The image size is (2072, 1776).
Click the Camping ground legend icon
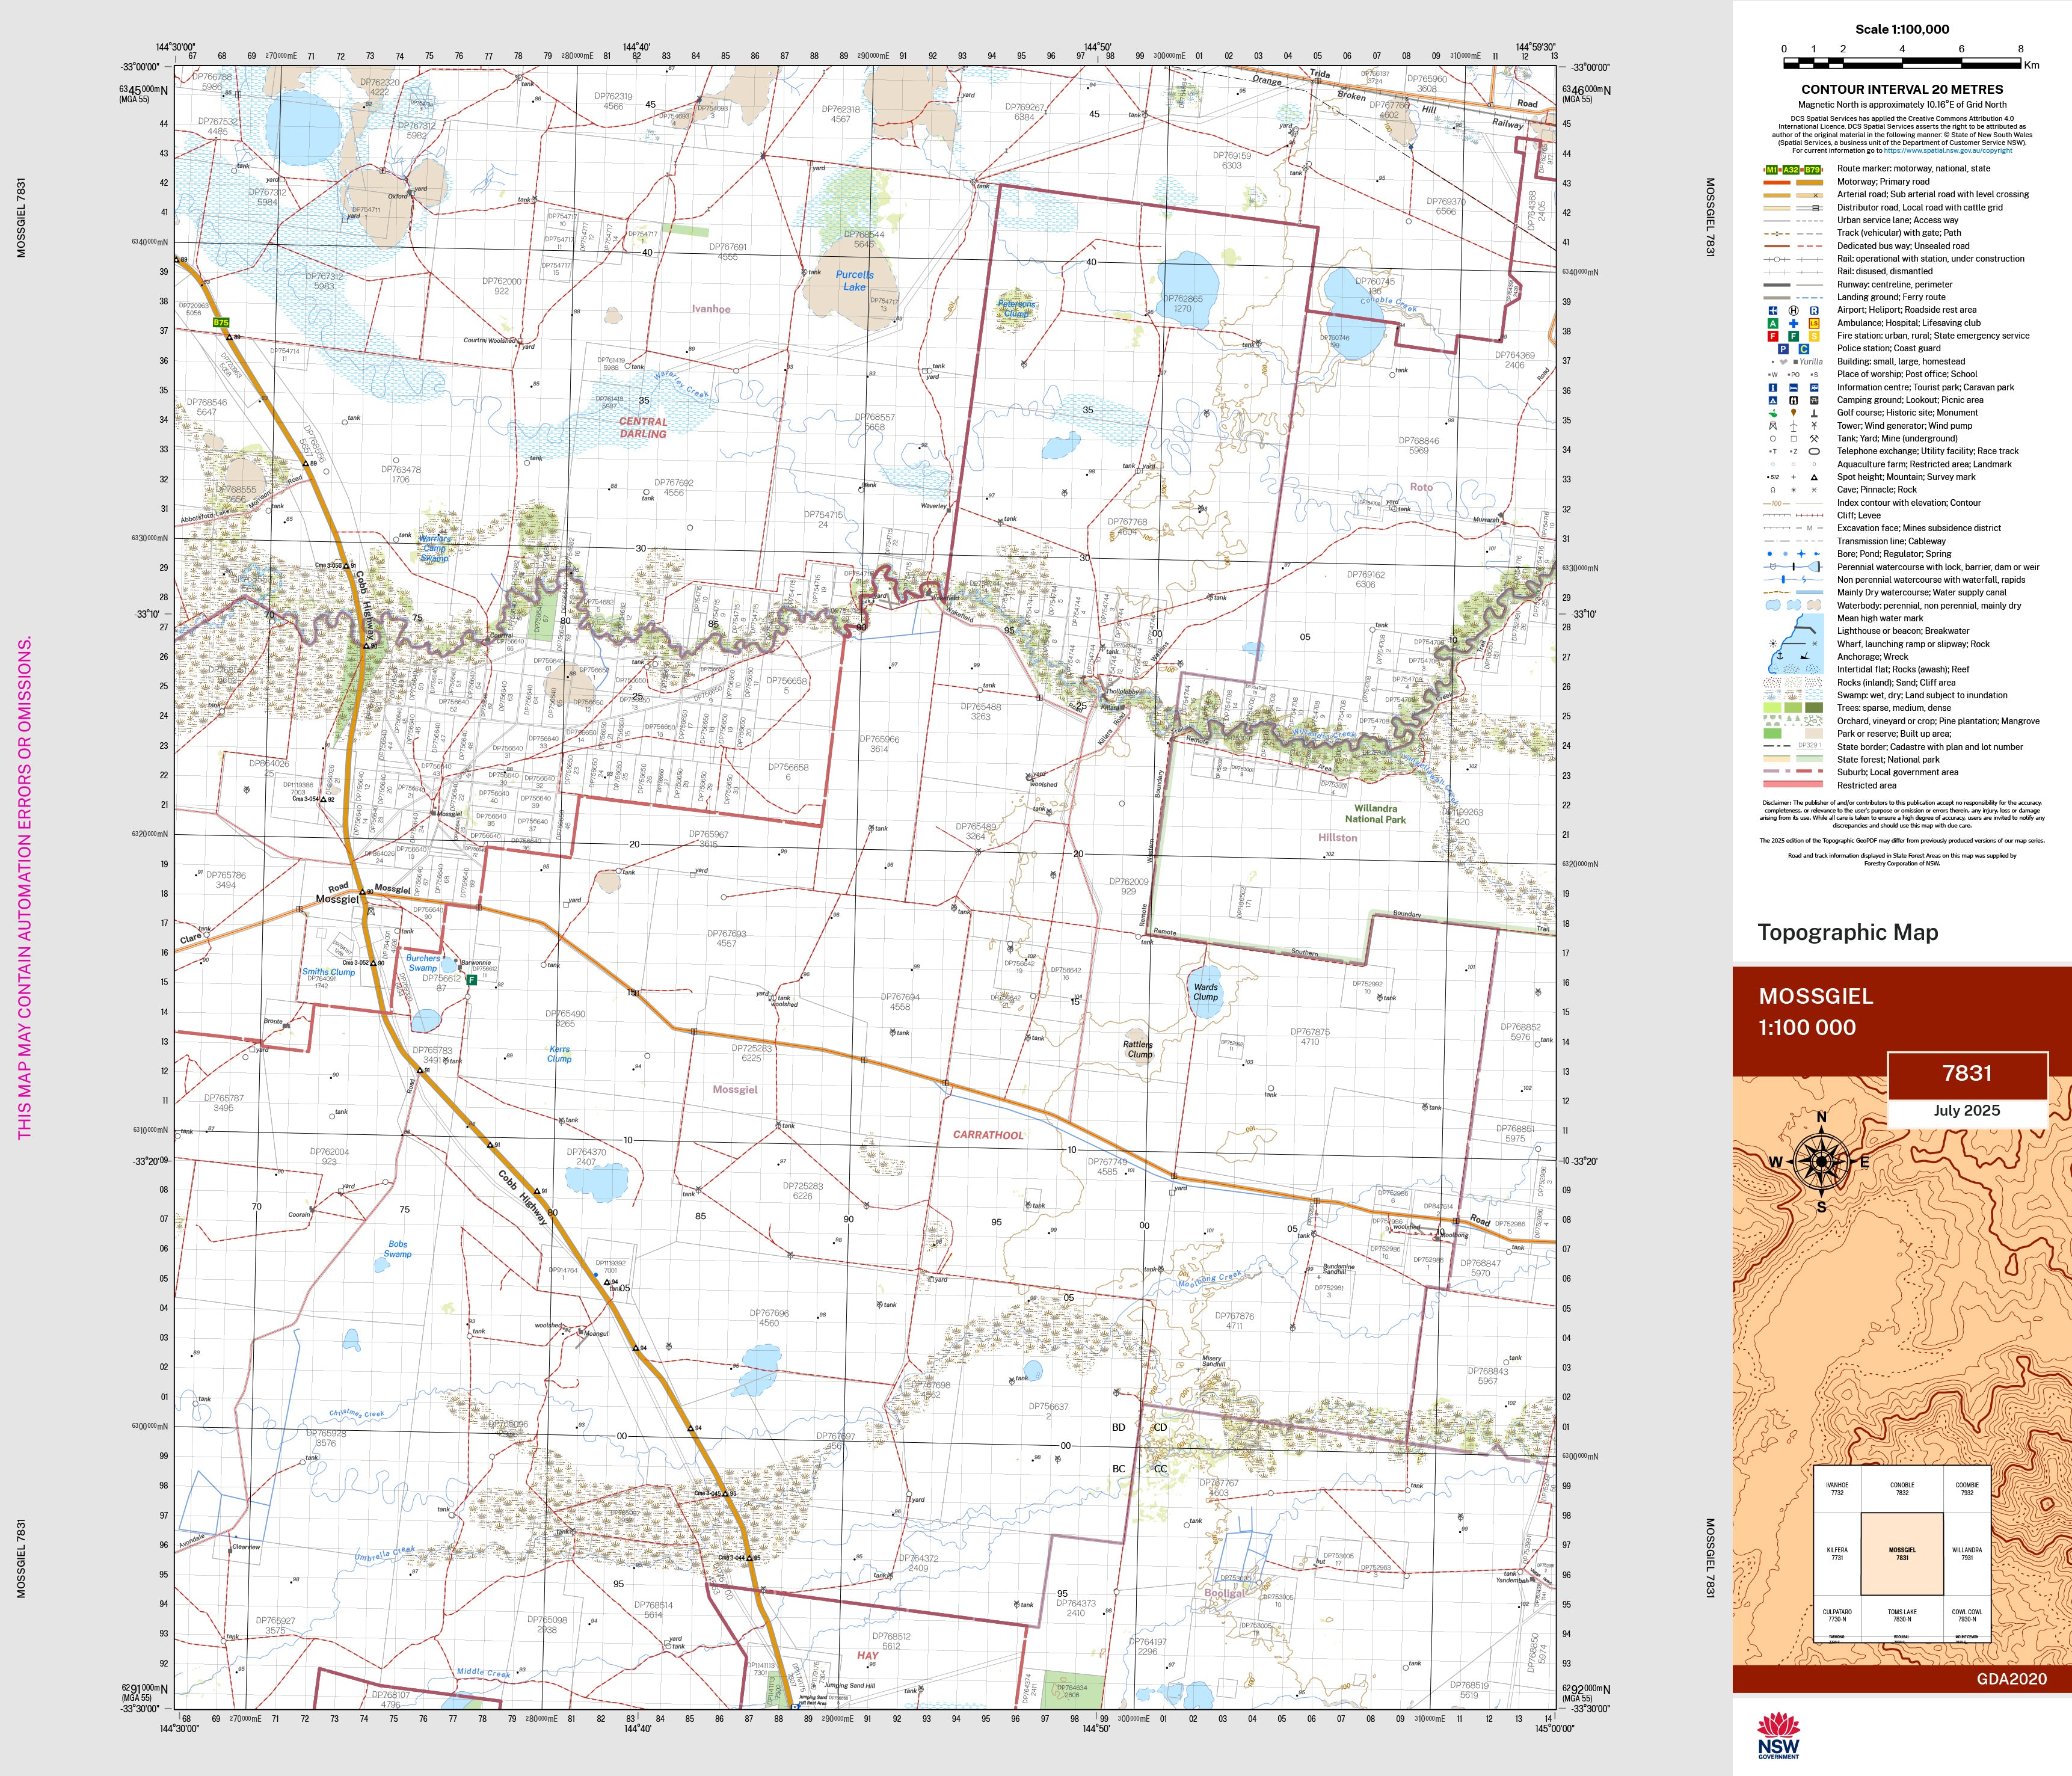tap(1772, 400)
